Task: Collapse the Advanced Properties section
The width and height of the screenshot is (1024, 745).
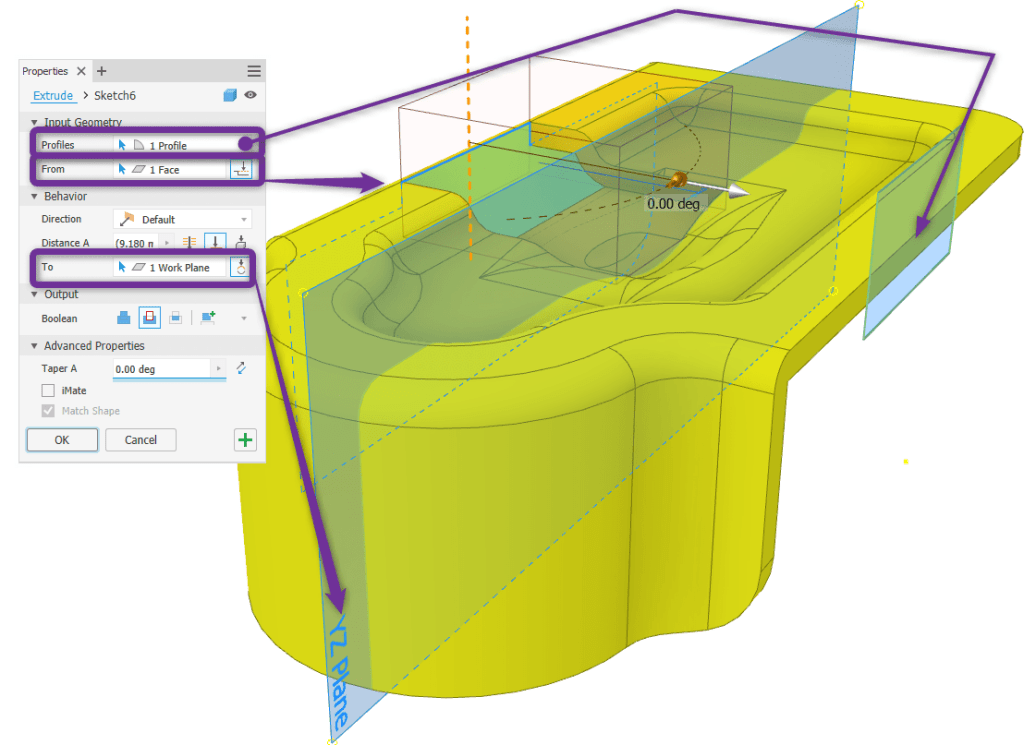Action: click(x=34, y=346)
